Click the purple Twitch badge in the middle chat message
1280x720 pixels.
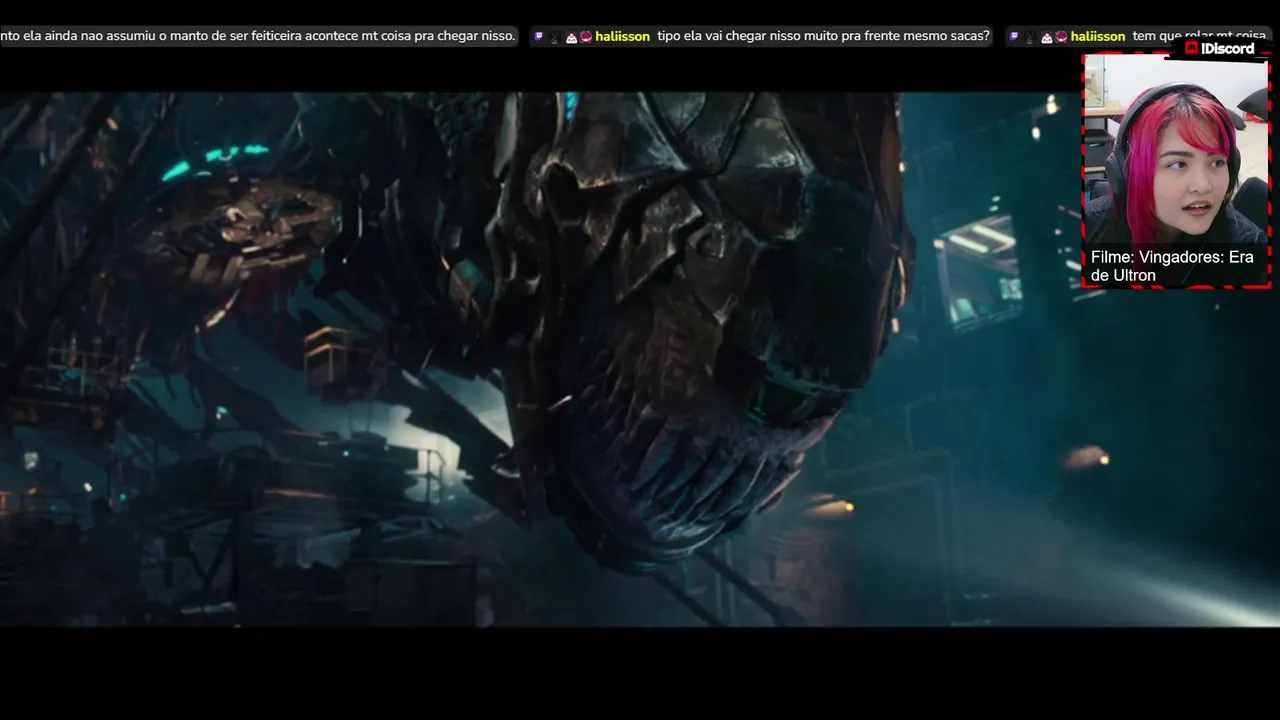click(539, 36)
